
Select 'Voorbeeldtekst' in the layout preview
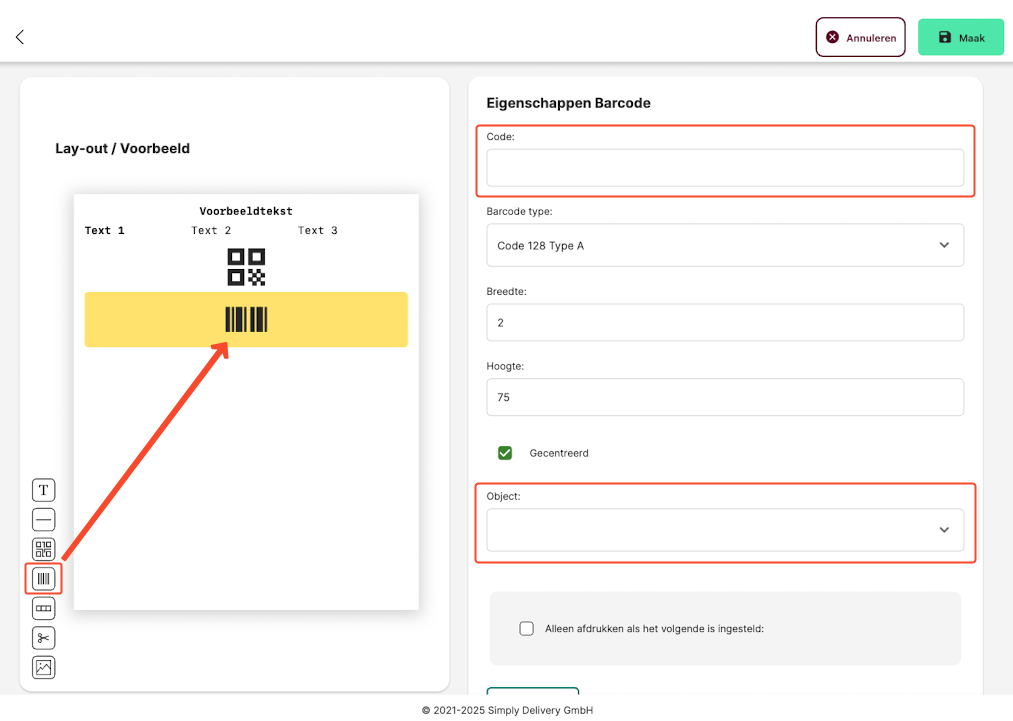click(x=246, y=211)
